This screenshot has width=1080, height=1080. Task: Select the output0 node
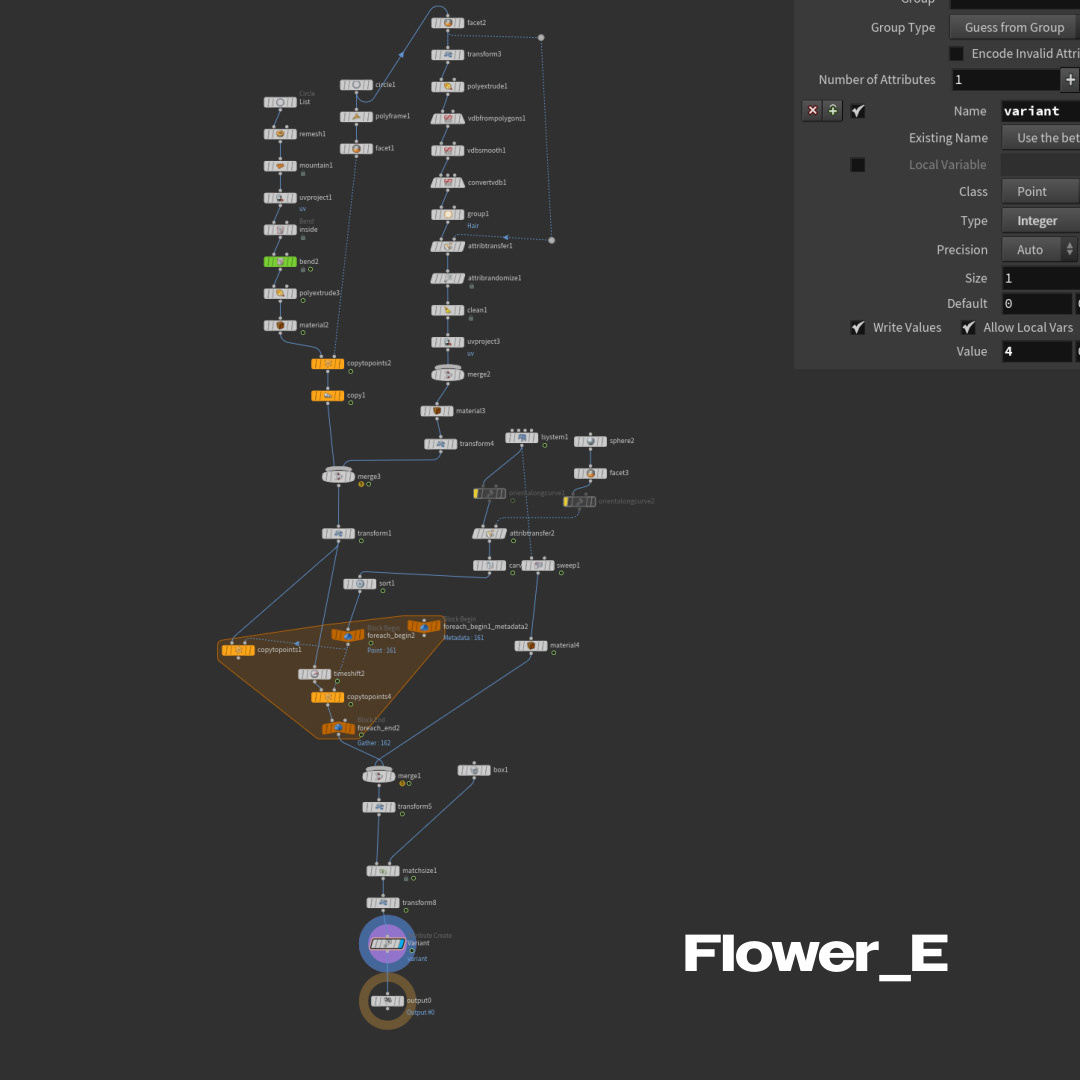pyautogui.click(x=387, y=1001)
